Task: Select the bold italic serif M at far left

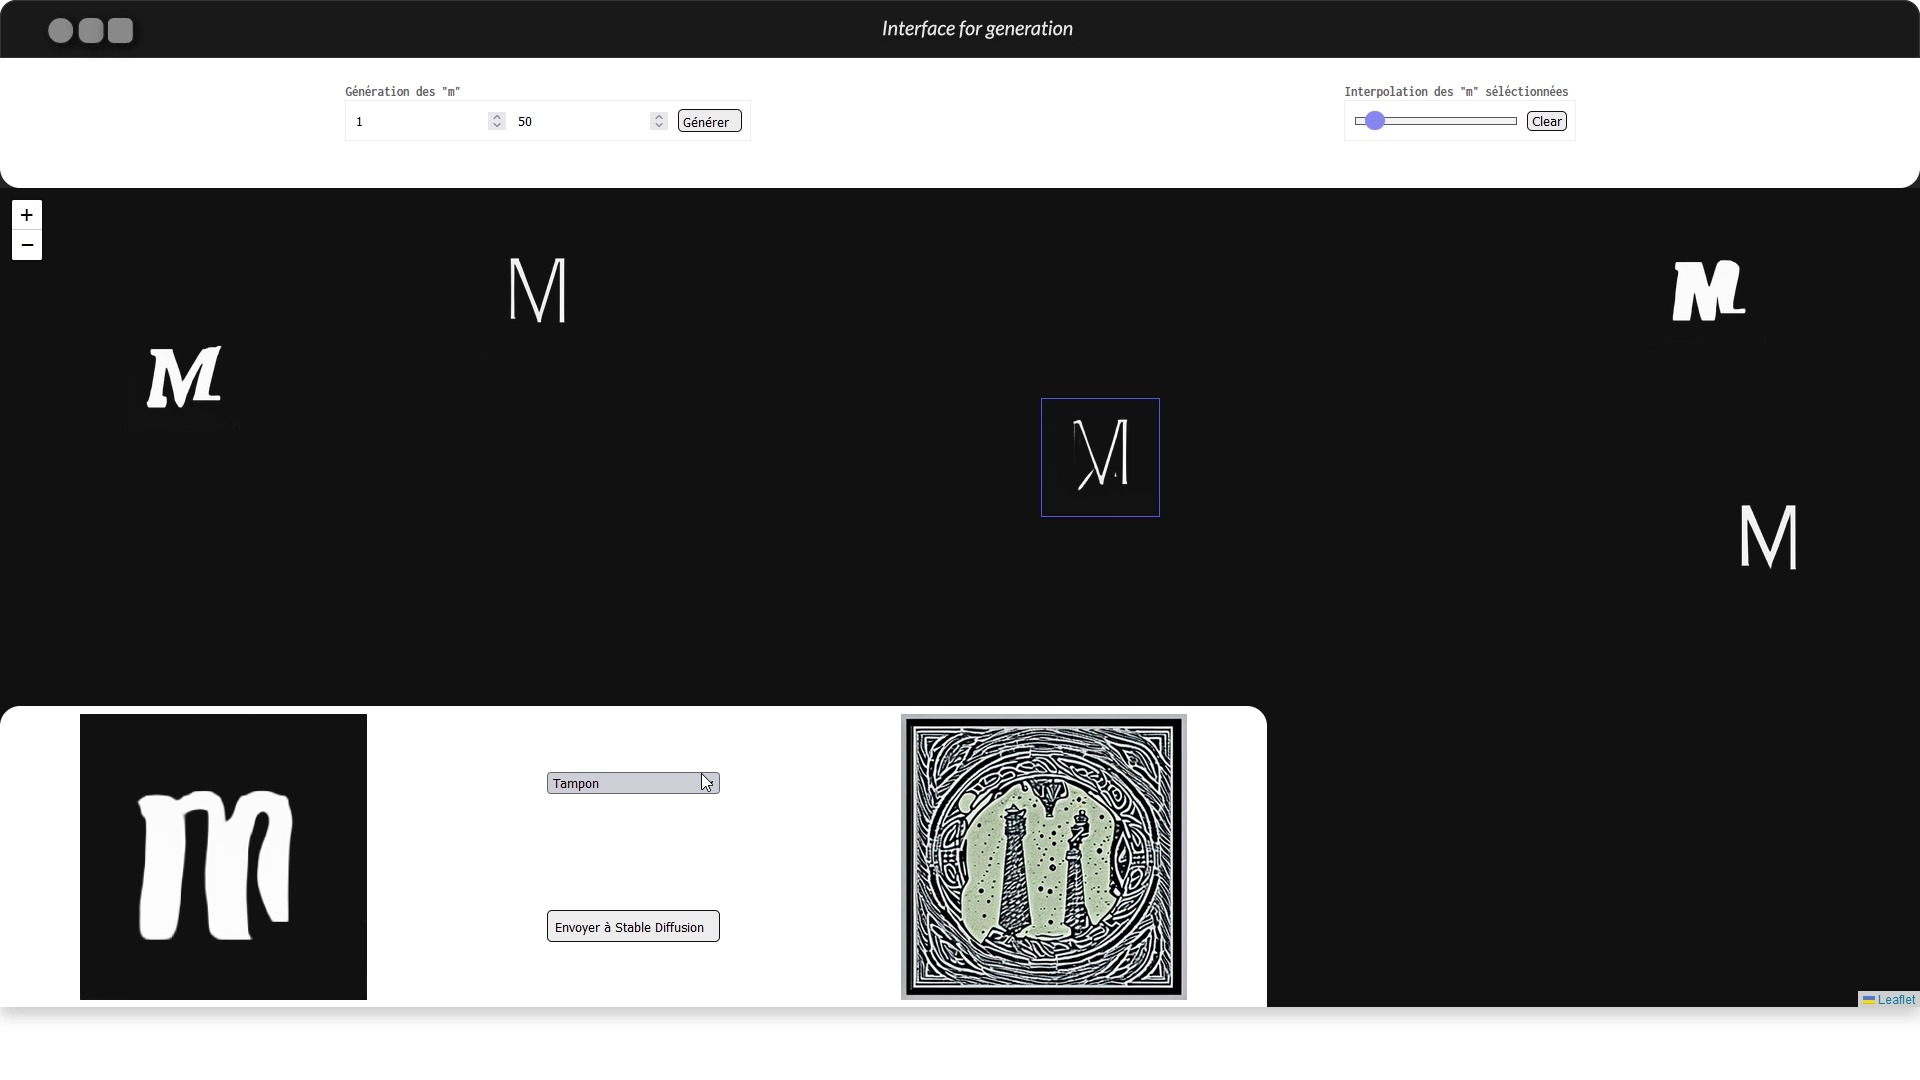Action: pos(184,377)
